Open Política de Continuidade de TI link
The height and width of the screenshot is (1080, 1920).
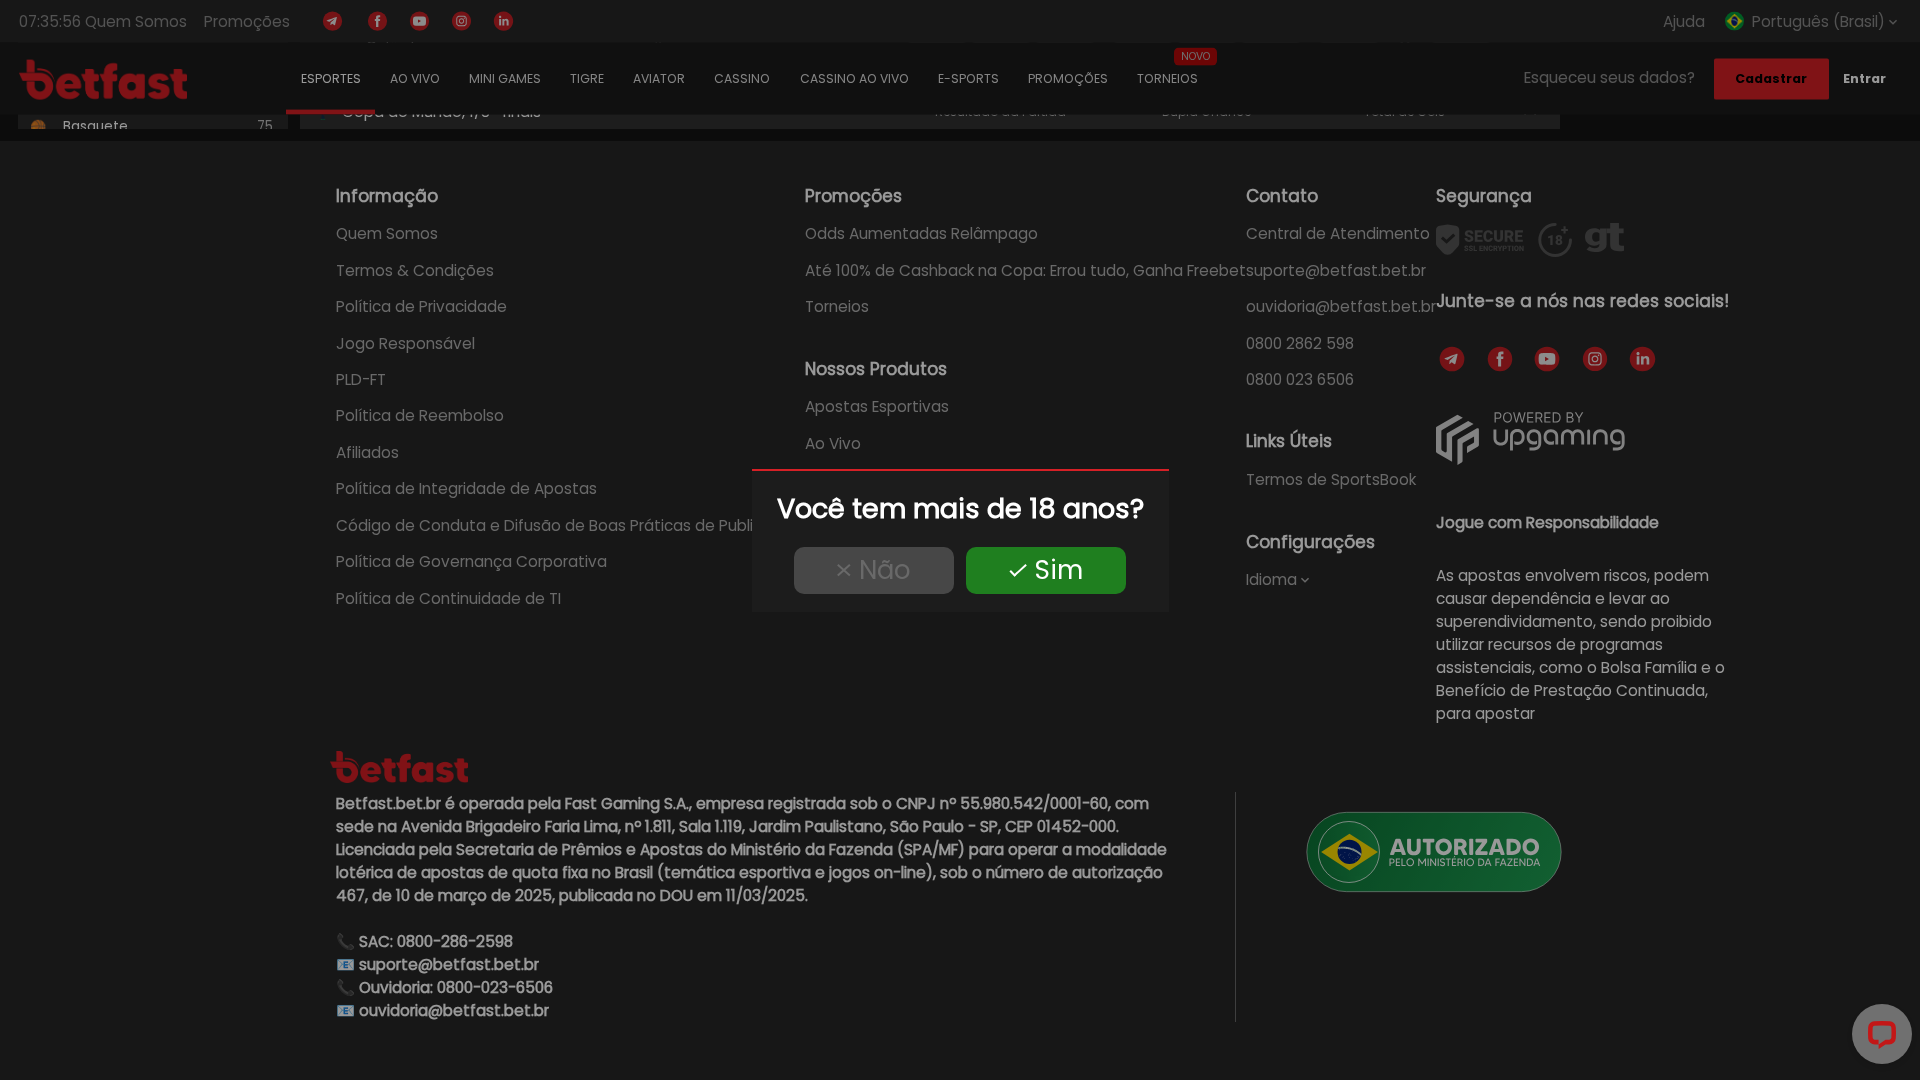tap(448, 599)
